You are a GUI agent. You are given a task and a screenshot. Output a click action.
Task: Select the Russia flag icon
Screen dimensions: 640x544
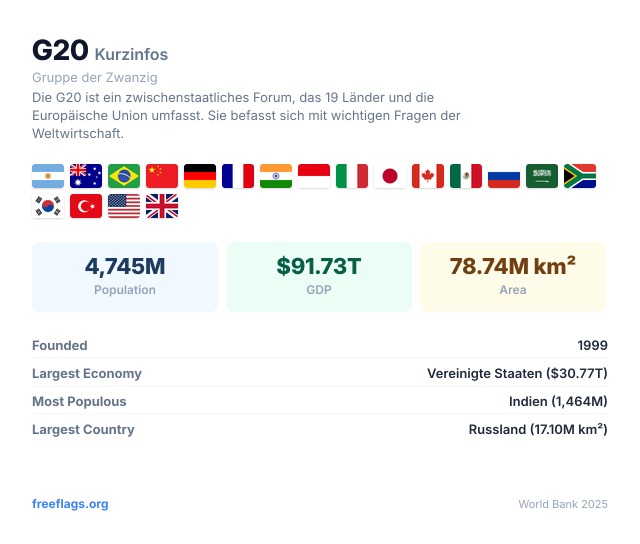504,176
